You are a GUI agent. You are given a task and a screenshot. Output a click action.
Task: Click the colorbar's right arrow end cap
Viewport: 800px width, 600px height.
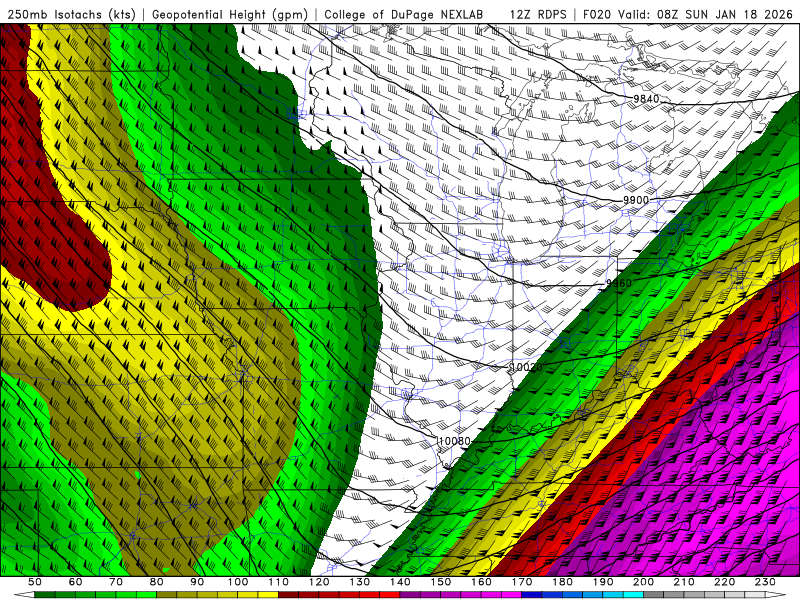coord(776,595)
